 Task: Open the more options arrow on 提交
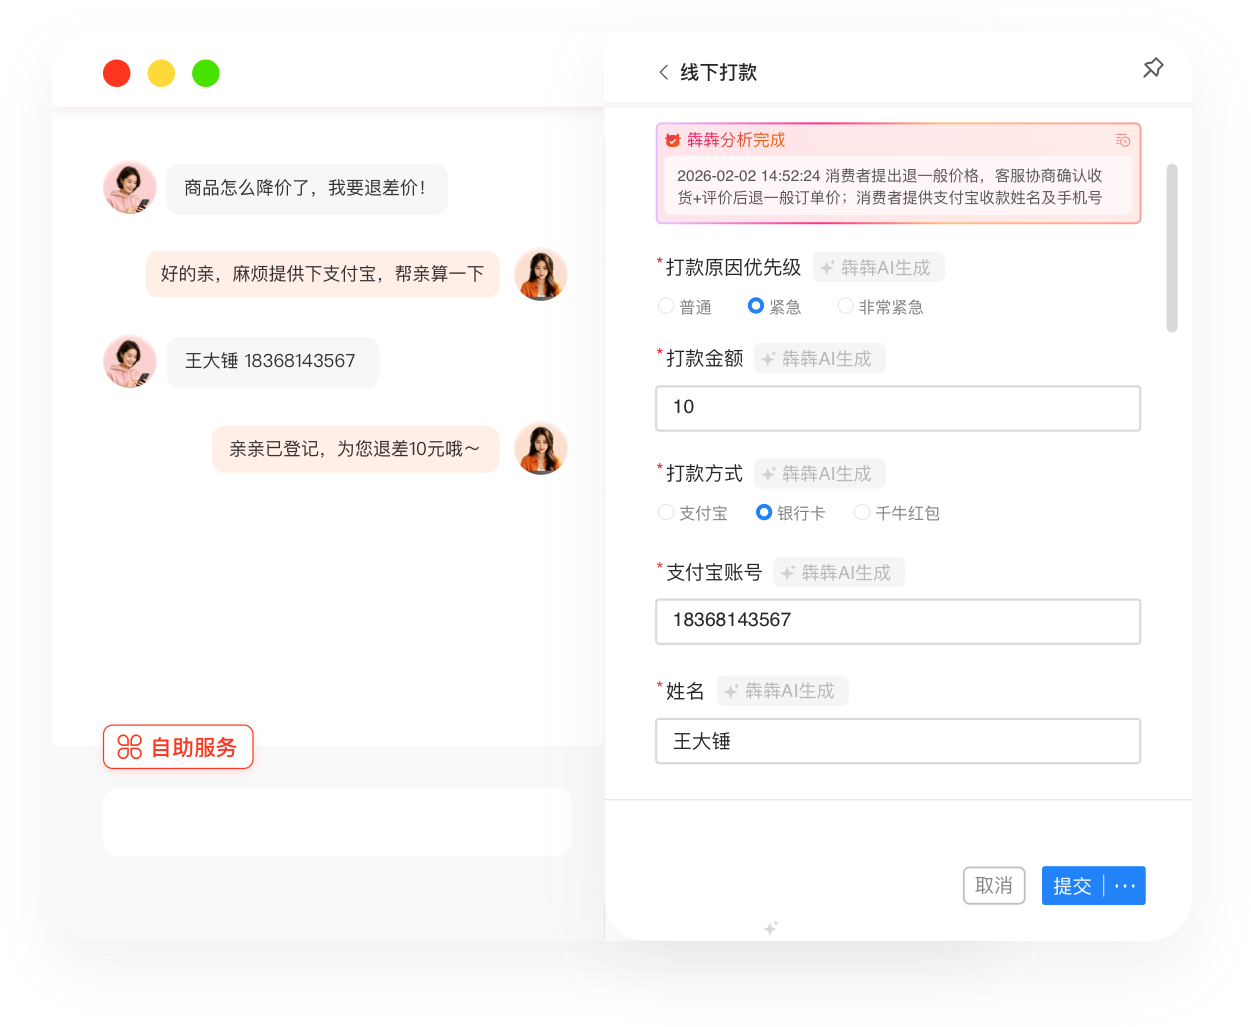pyautogui.click(x=1125, y=886)
